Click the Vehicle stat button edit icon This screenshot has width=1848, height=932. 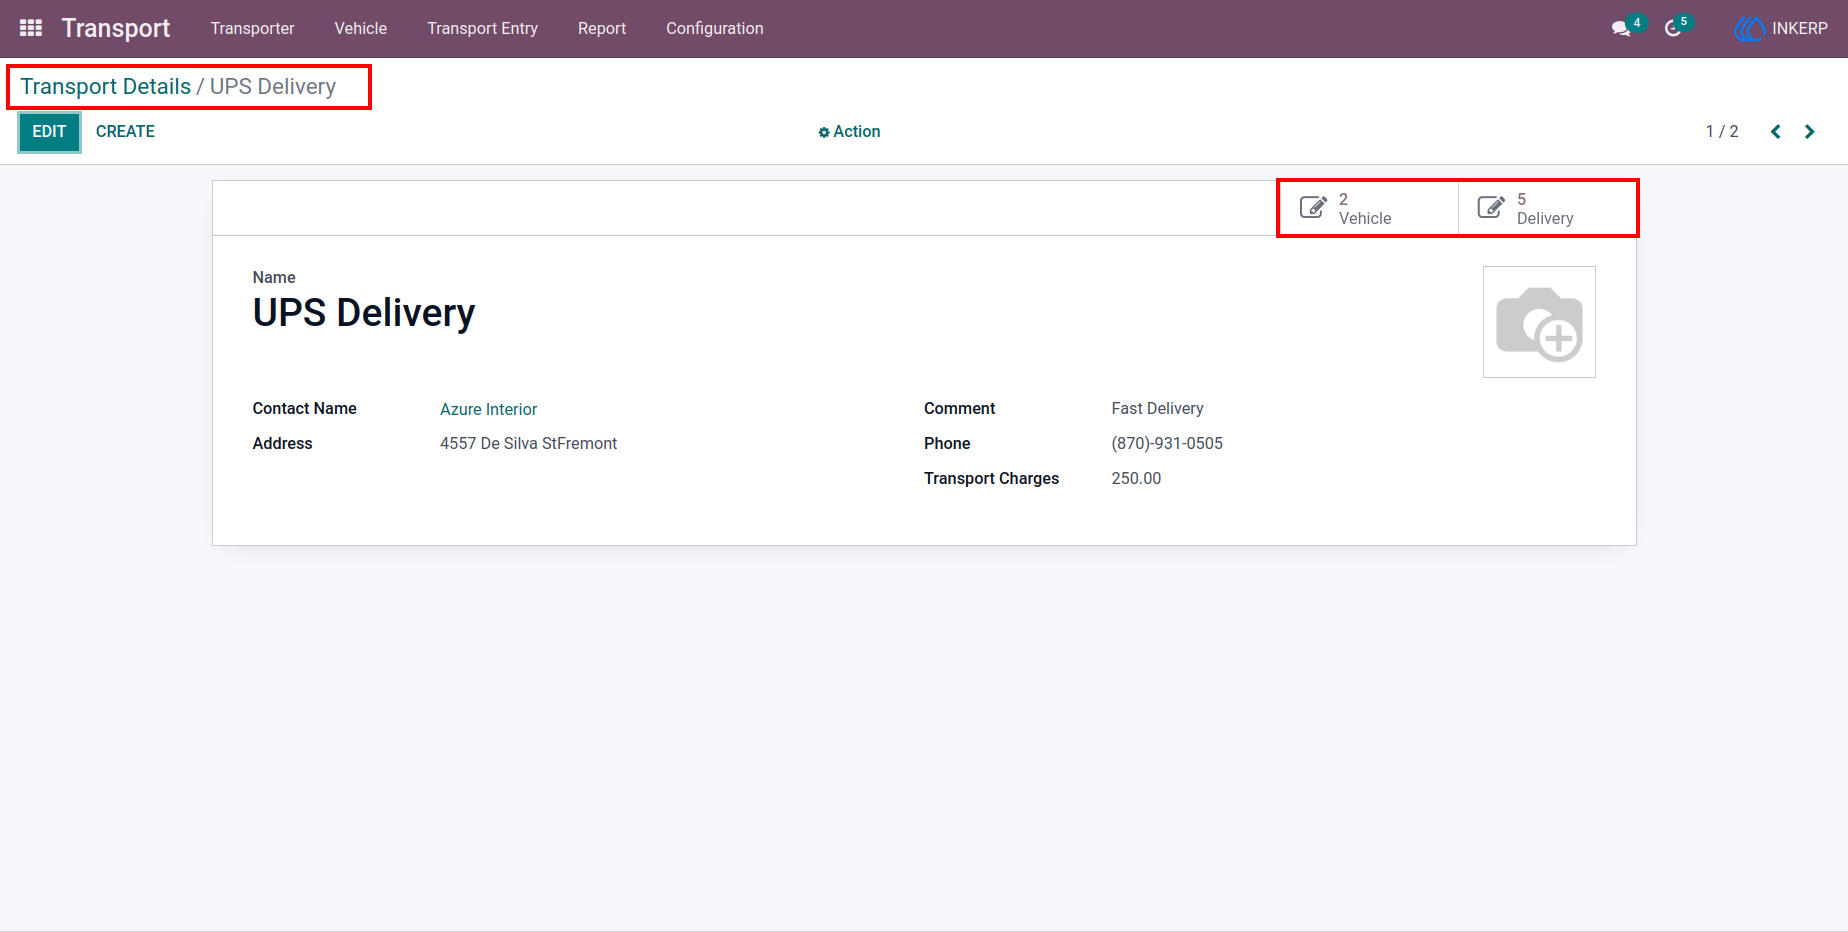(1313, 208)
